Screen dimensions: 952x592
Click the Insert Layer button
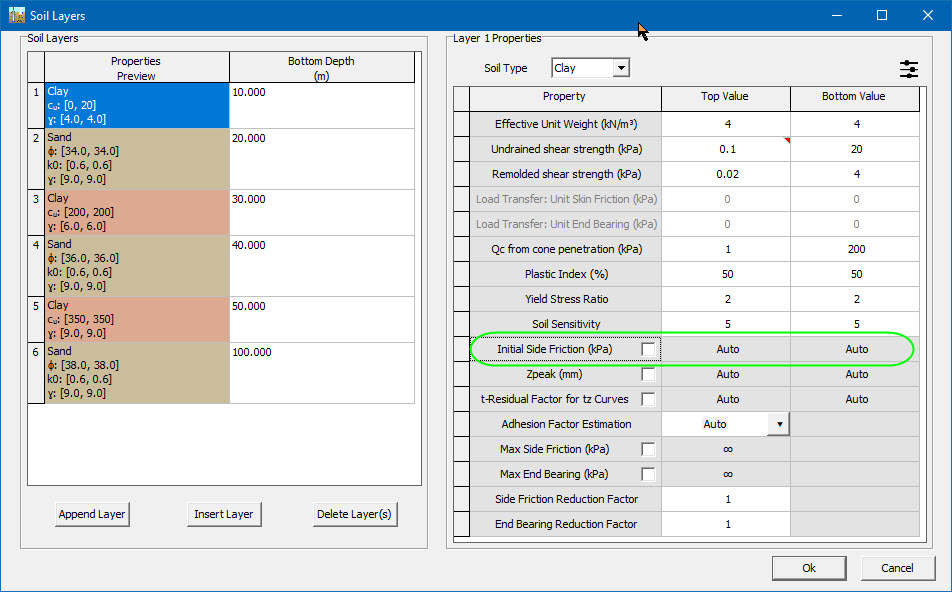(x=223, y=514)
